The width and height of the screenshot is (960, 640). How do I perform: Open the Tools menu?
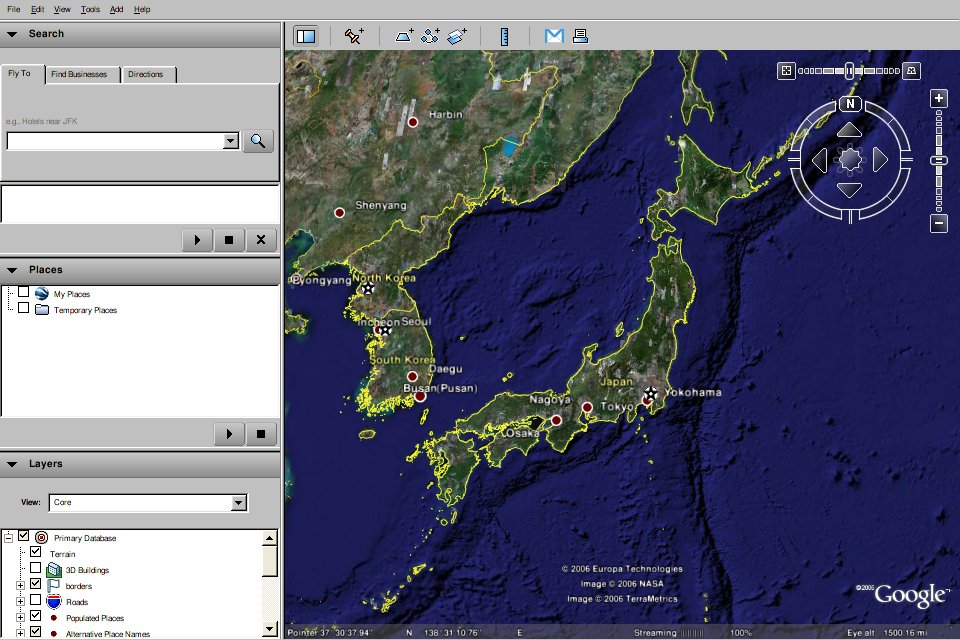(x=90, y=9)
